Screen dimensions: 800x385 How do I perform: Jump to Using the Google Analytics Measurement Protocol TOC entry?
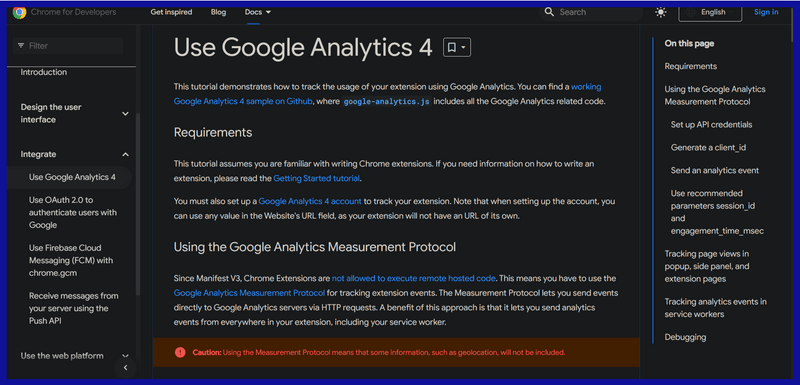(715, 95)
